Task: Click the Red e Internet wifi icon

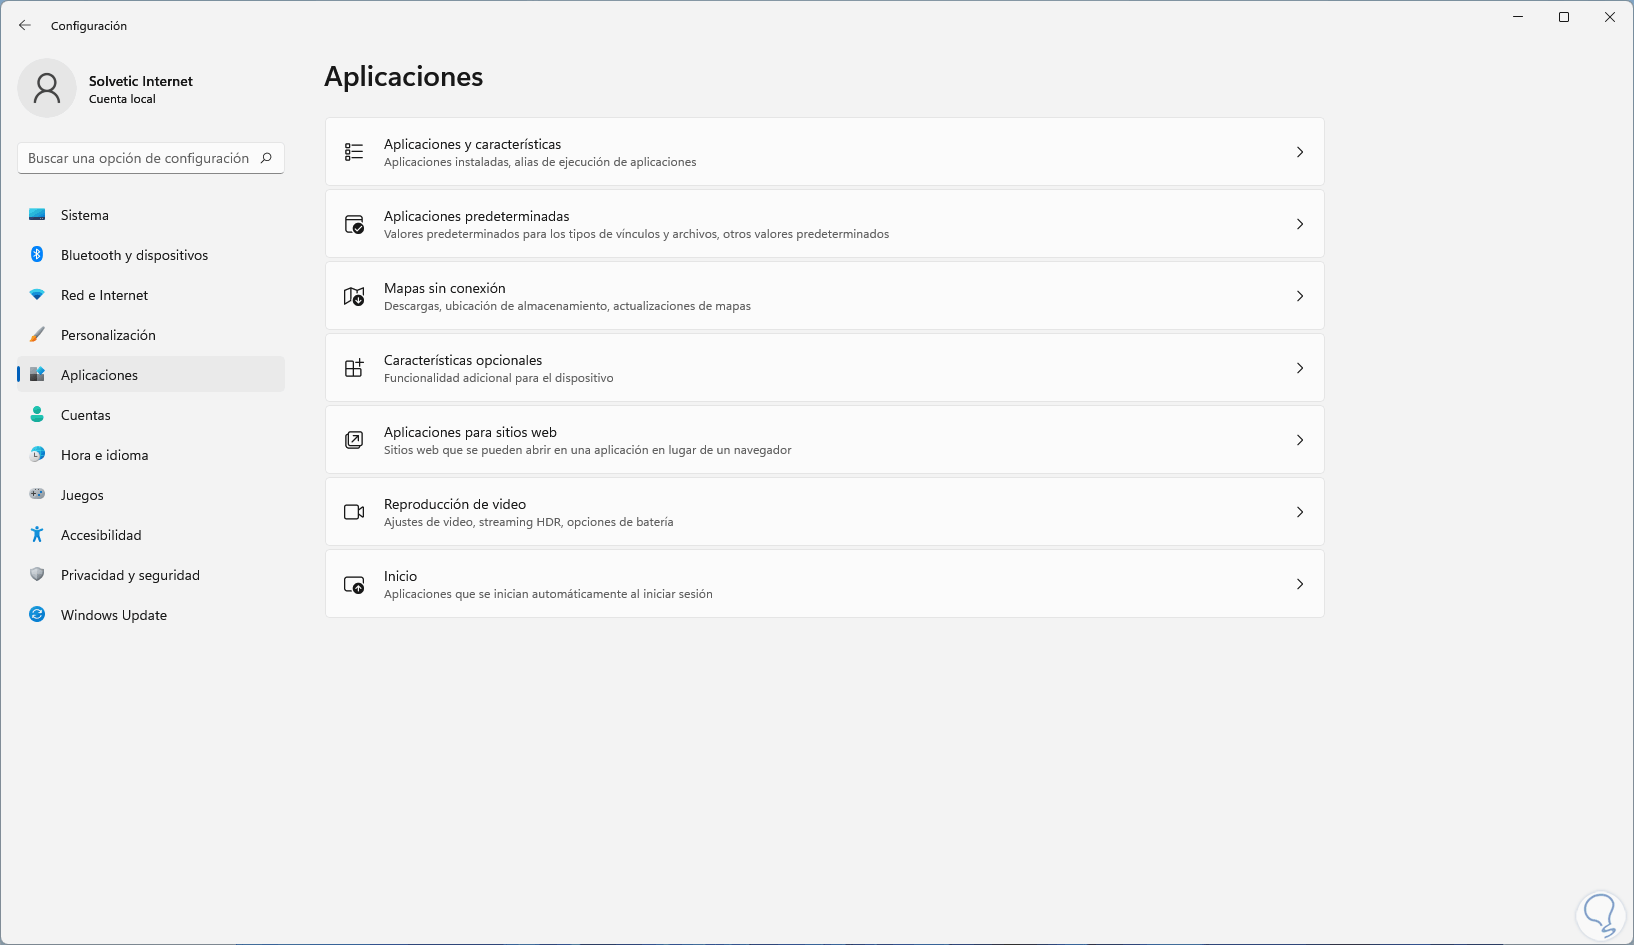Action: click(37, 295)
